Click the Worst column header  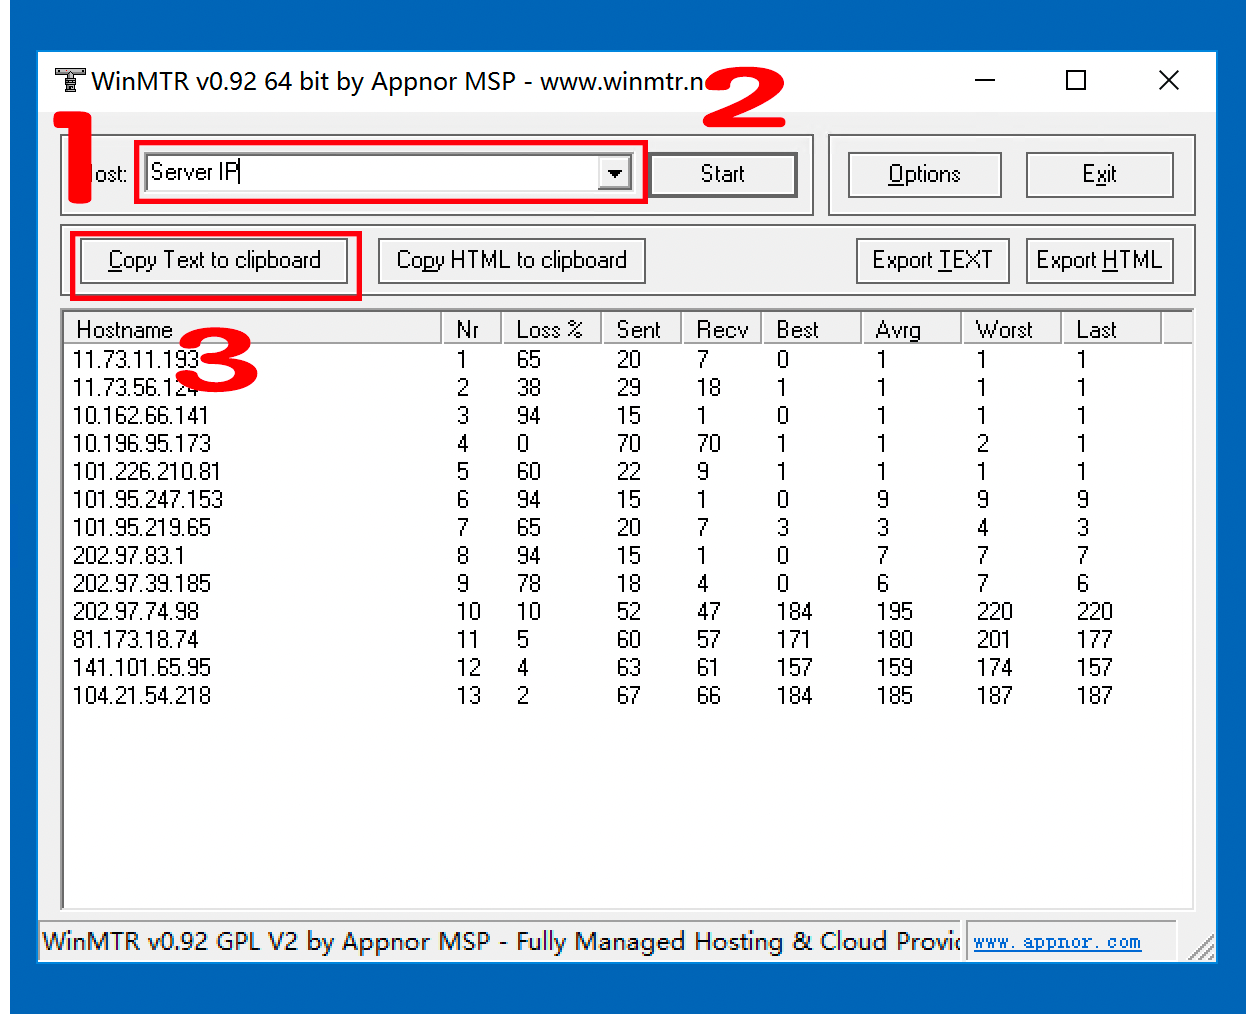[x=1009, y=330]
